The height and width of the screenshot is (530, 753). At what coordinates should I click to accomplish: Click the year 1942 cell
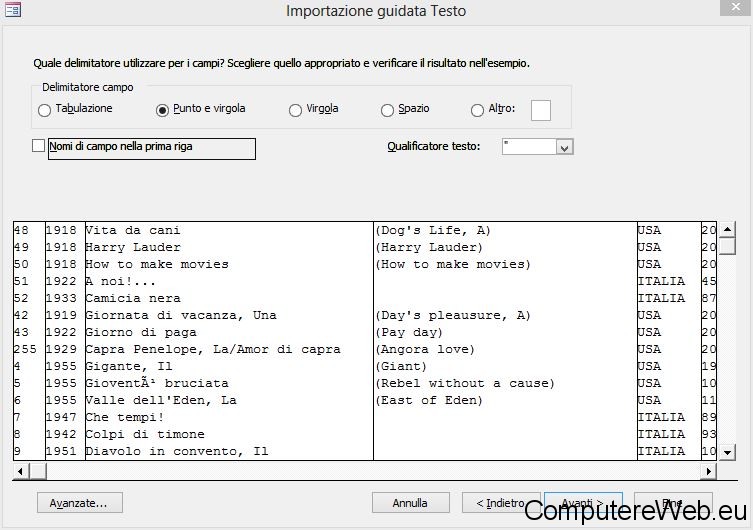pos(61,434)
